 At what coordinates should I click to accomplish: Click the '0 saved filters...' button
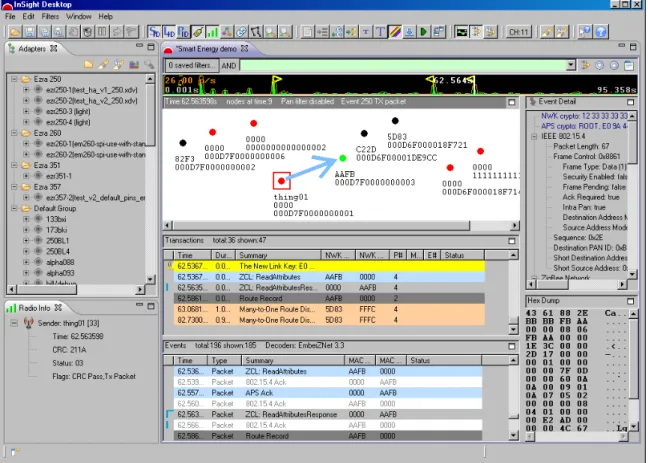tap(192, 65)
